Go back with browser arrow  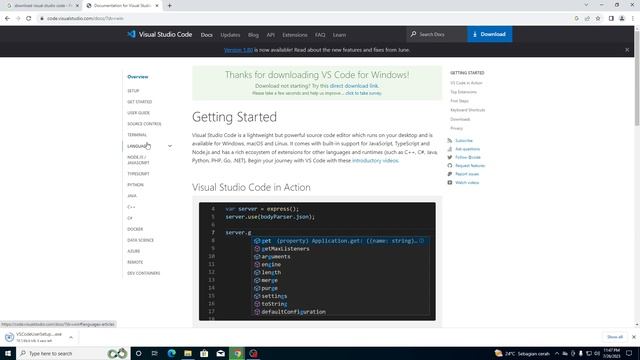click(7, 18)
